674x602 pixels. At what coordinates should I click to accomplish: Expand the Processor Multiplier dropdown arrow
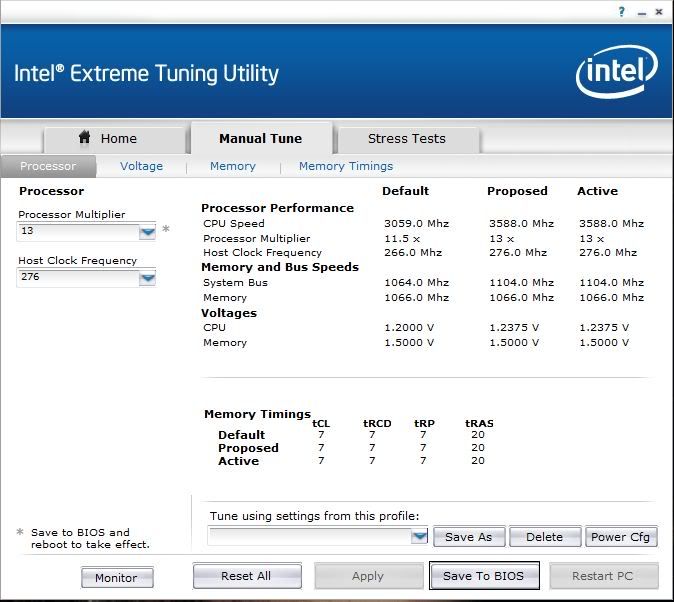tap(147, 232)
